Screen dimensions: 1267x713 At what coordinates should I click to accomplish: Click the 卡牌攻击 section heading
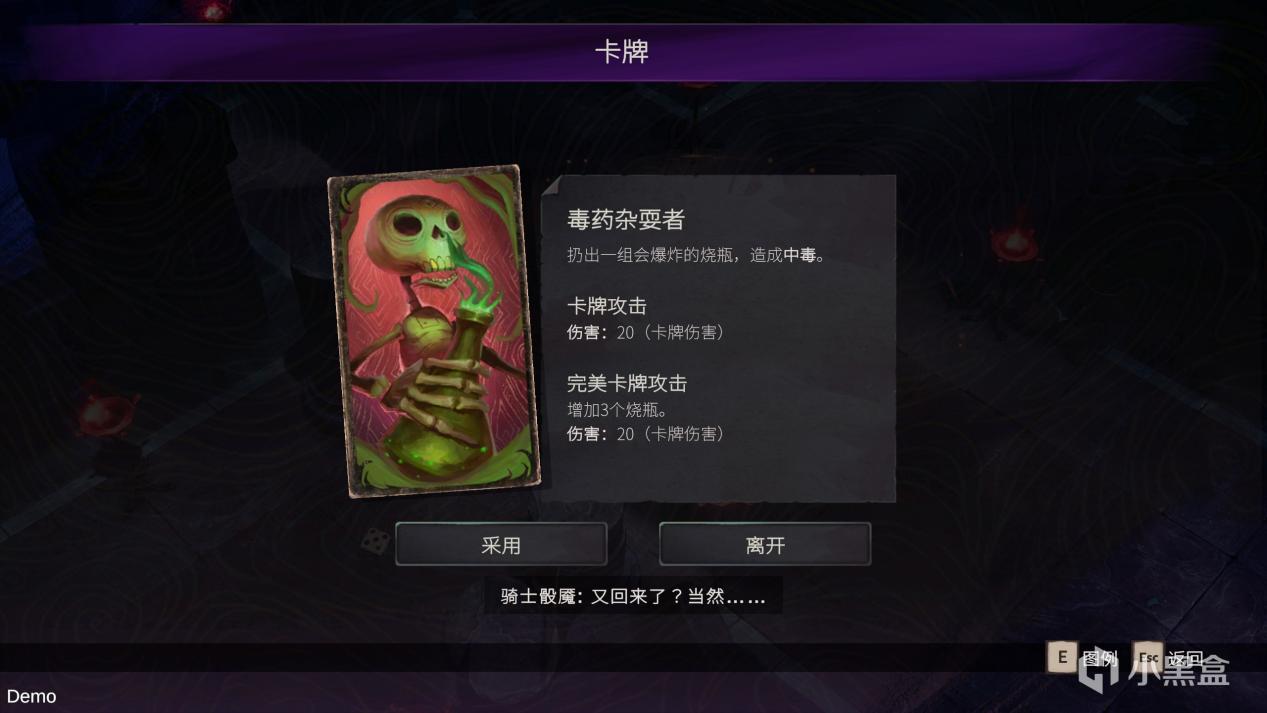tap(607, 306)
